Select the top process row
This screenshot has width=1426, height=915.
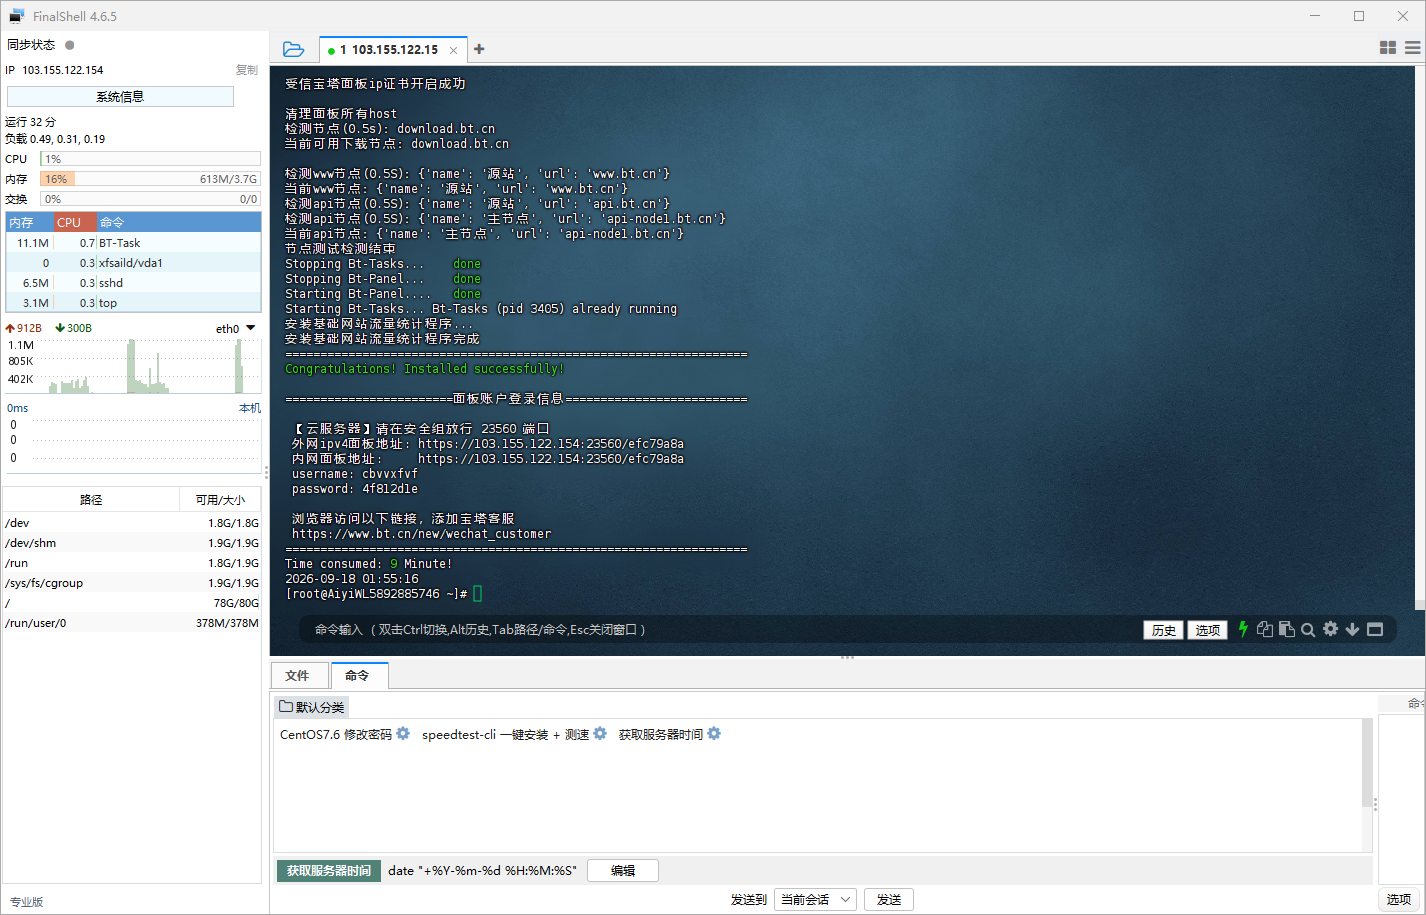(x=134, y=303)
